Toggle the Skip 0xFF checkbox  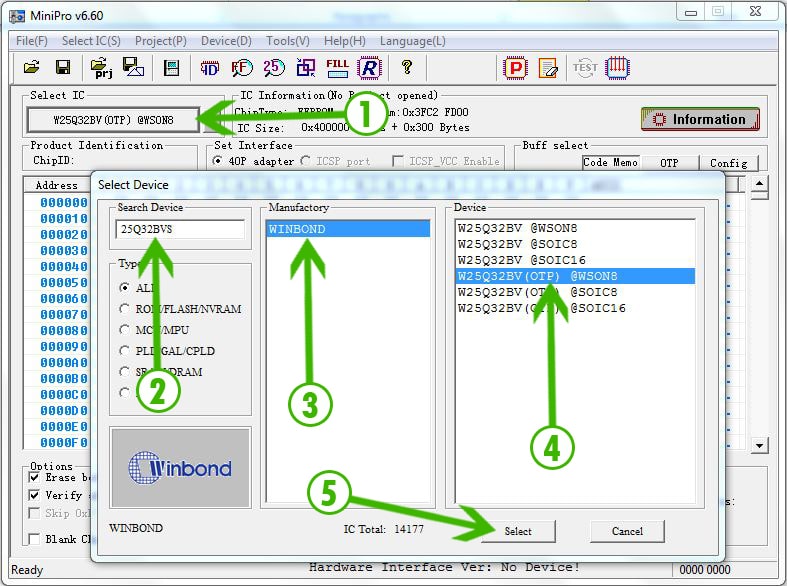tap(34, 513)
